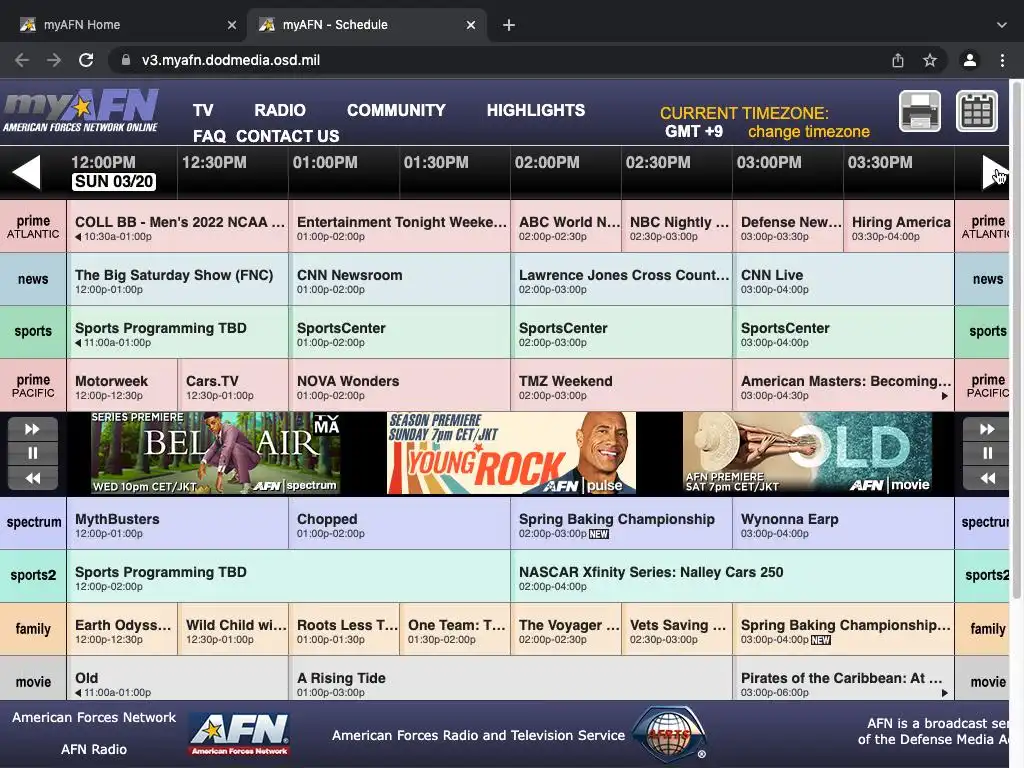Close the myAFN - Schedule tab

471,25
